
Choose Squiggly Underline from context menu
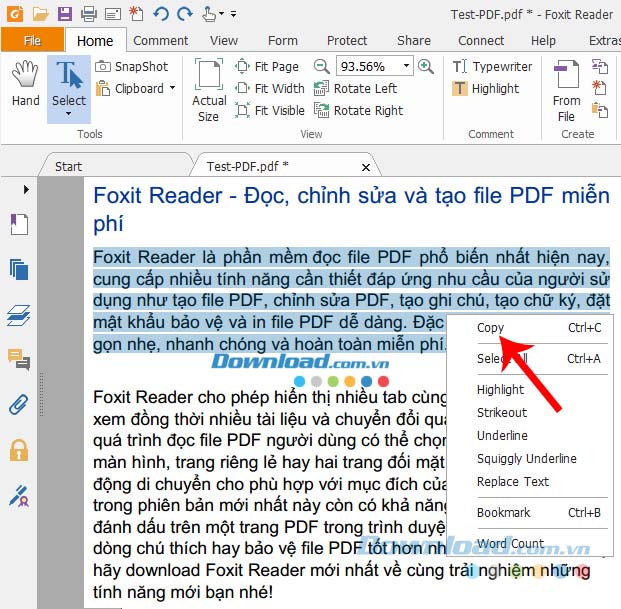click(530, 459)
